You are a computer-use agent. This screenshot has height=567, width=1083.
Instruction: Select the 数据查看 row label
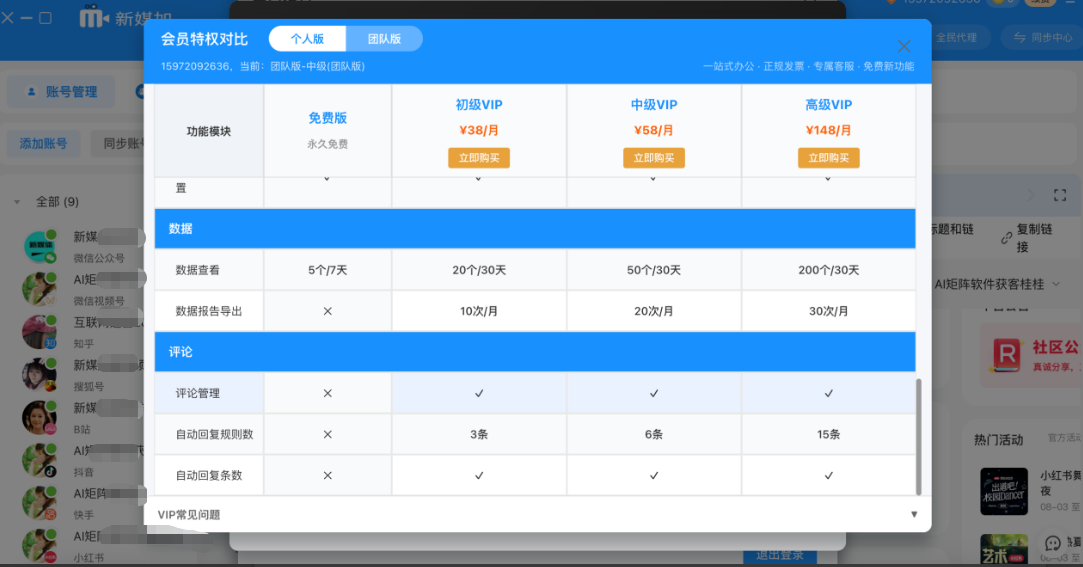pos(198,270)
